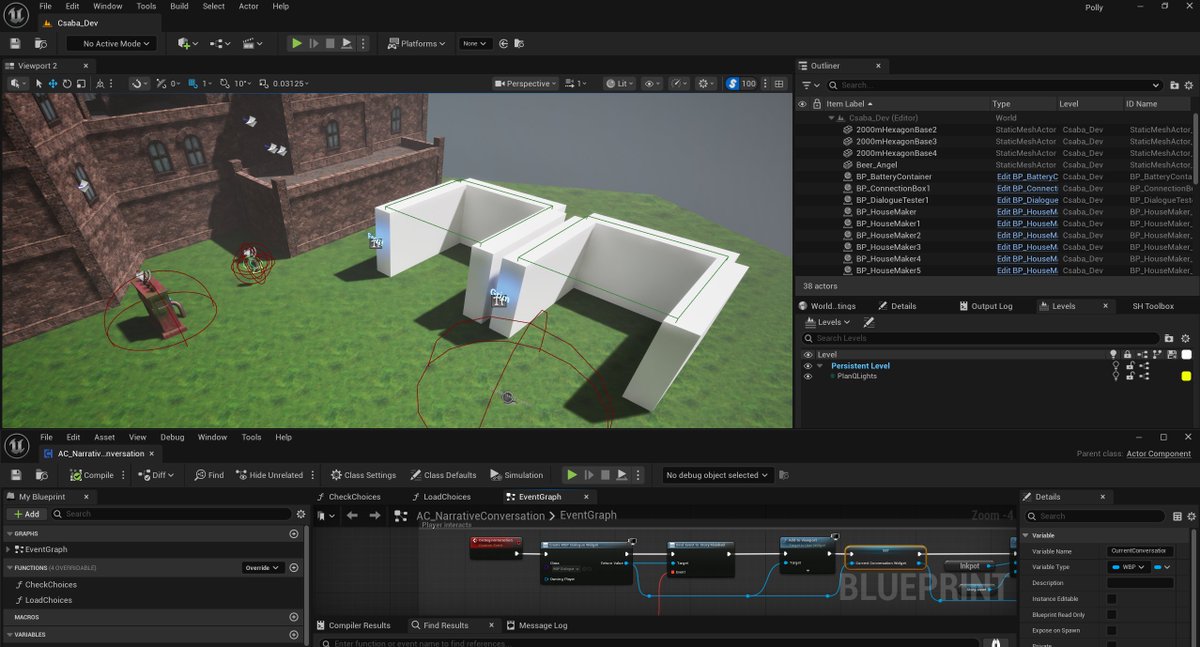
Task: Click Compile in the Blueprint editor toolbar
Action: pos(92,475)
